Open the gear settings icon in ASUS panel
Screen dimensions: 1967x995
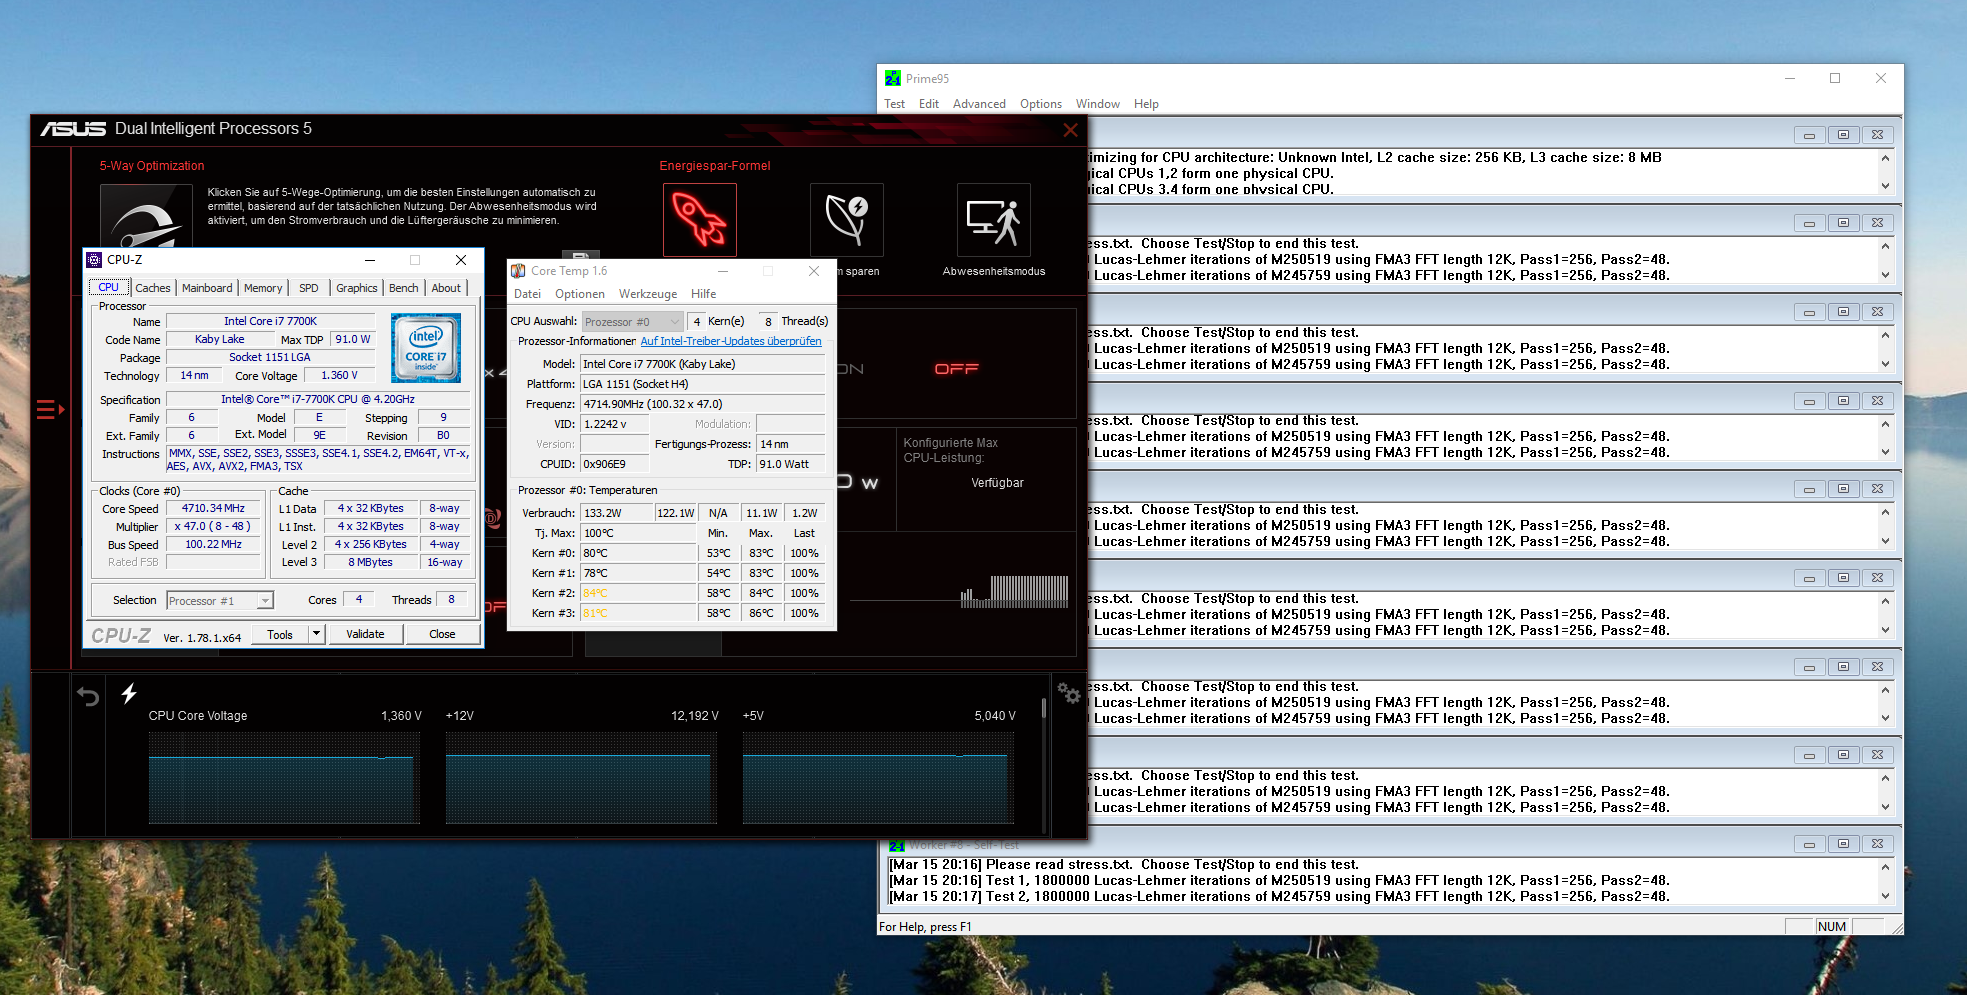pyautogui.click(x=1069, y=693)
